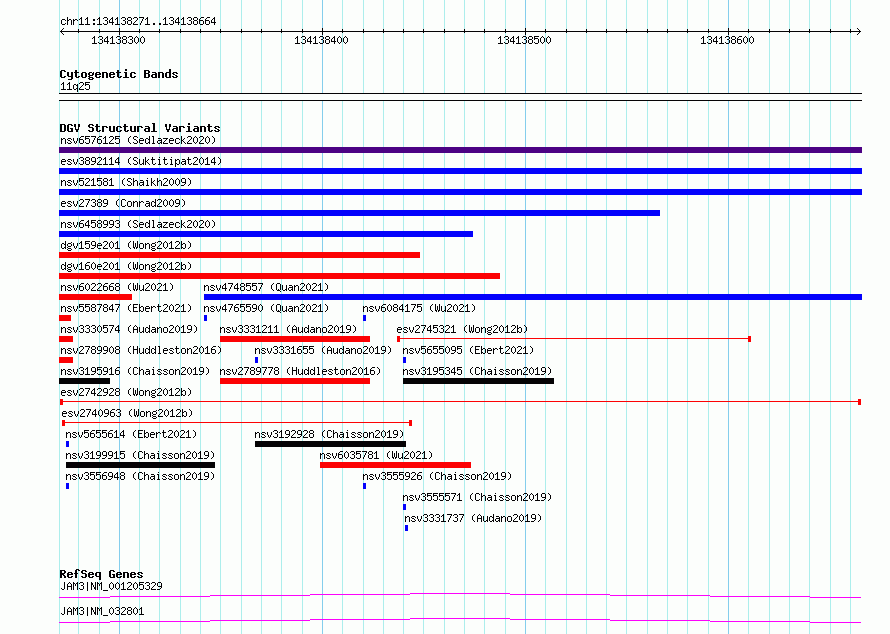This screenshot has height=634, width=890.
Task: Select nsv3331211 (Audano2019) label
Action: (x=288, y=329)
